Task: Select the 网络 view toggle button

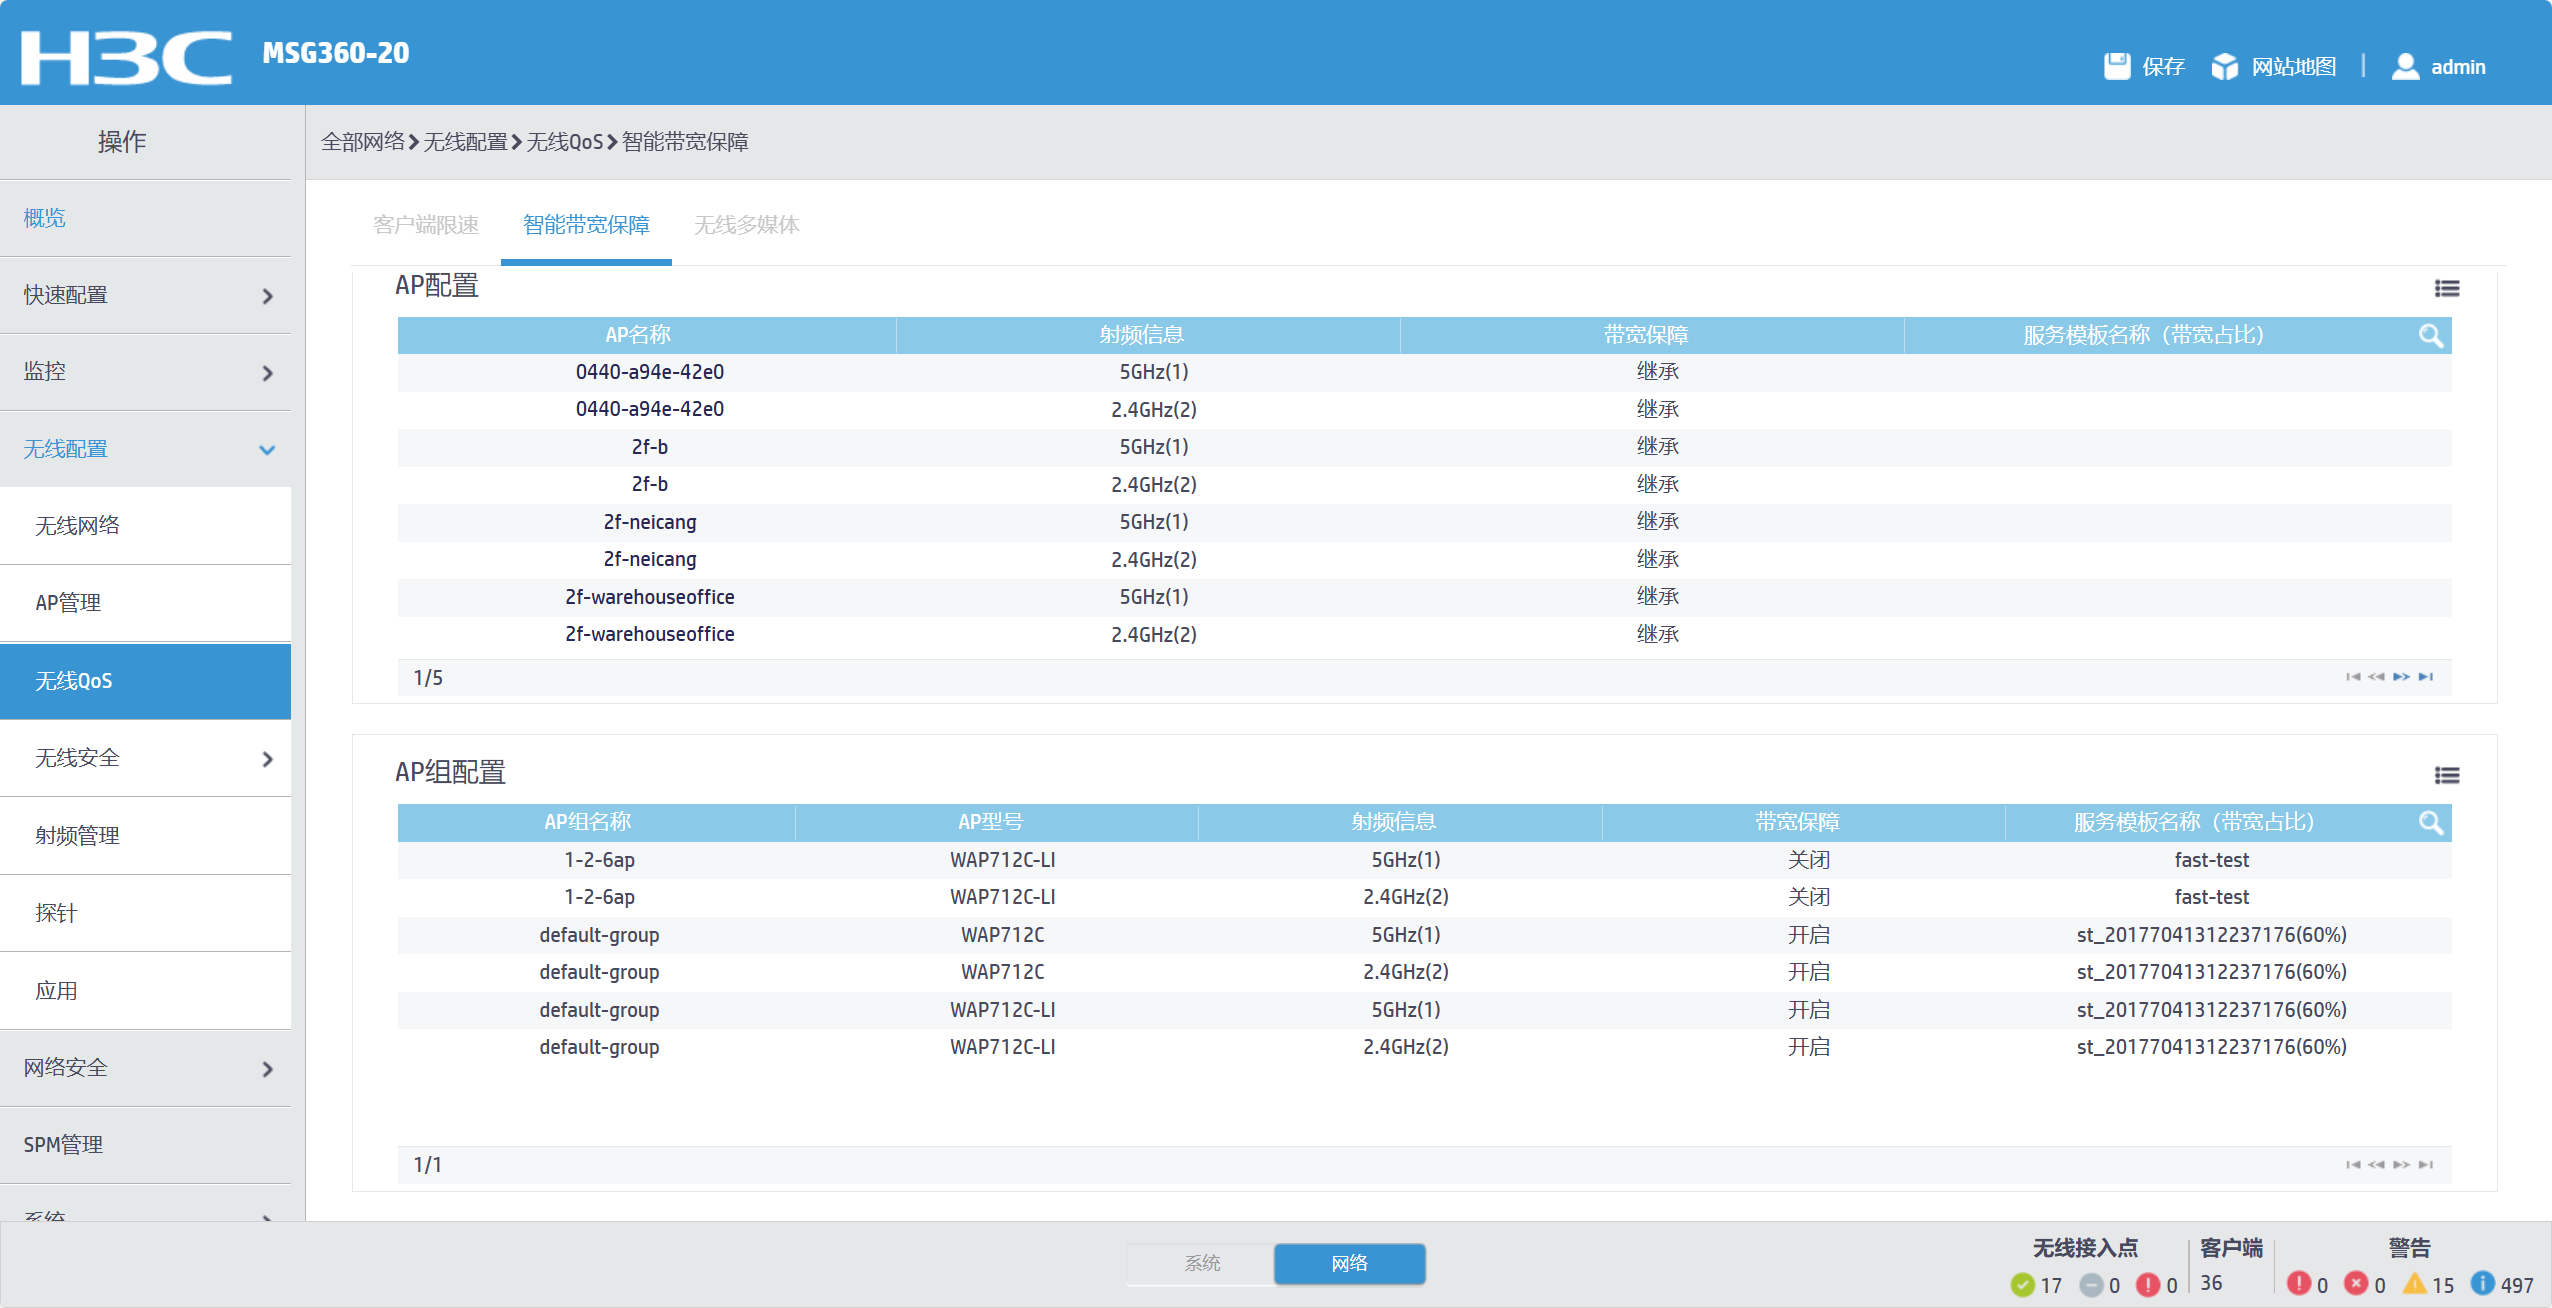Action: click(1349, 1263)
